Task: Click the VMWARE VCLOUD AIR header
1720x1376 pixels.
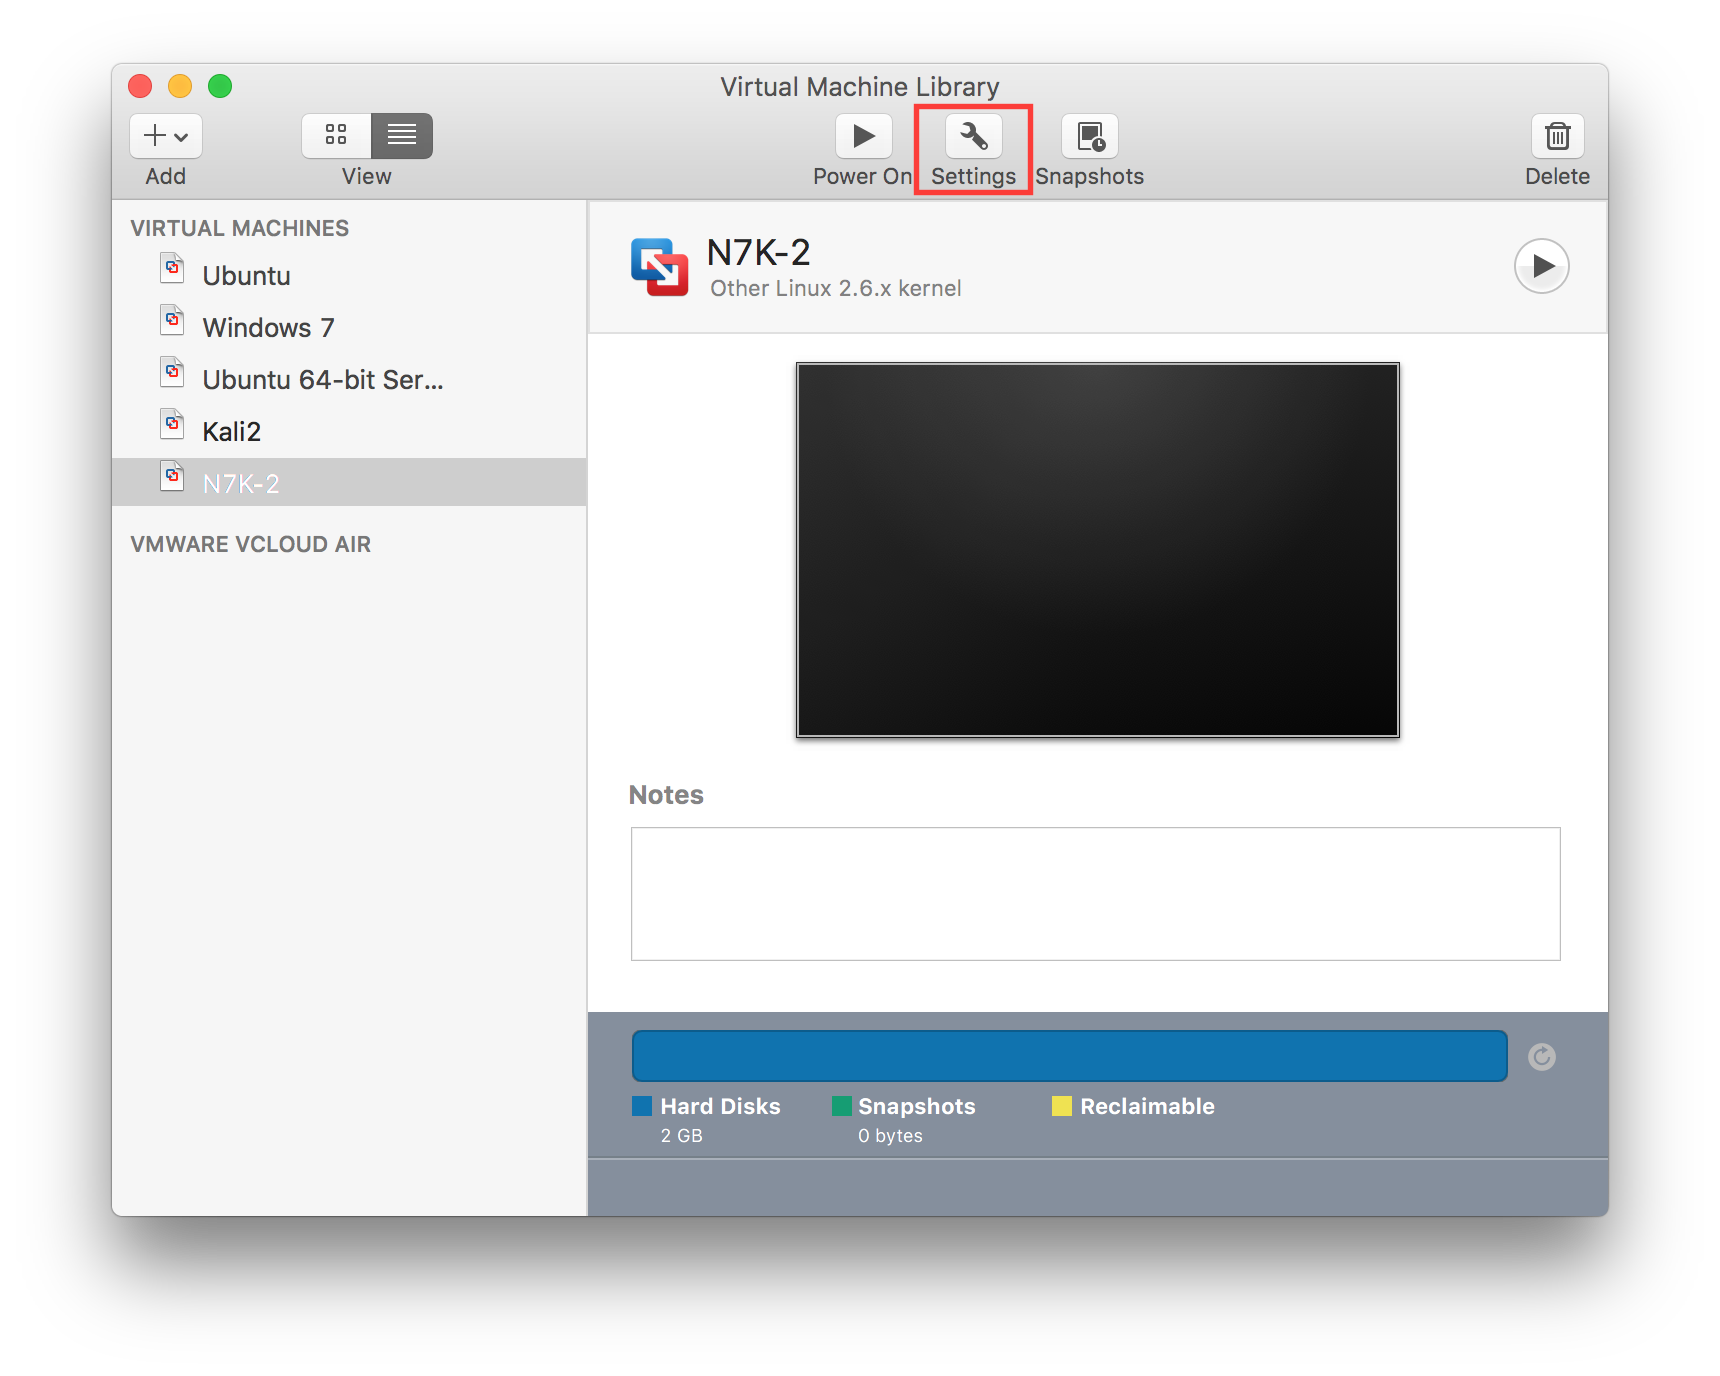Action: [x=251, y=544]
